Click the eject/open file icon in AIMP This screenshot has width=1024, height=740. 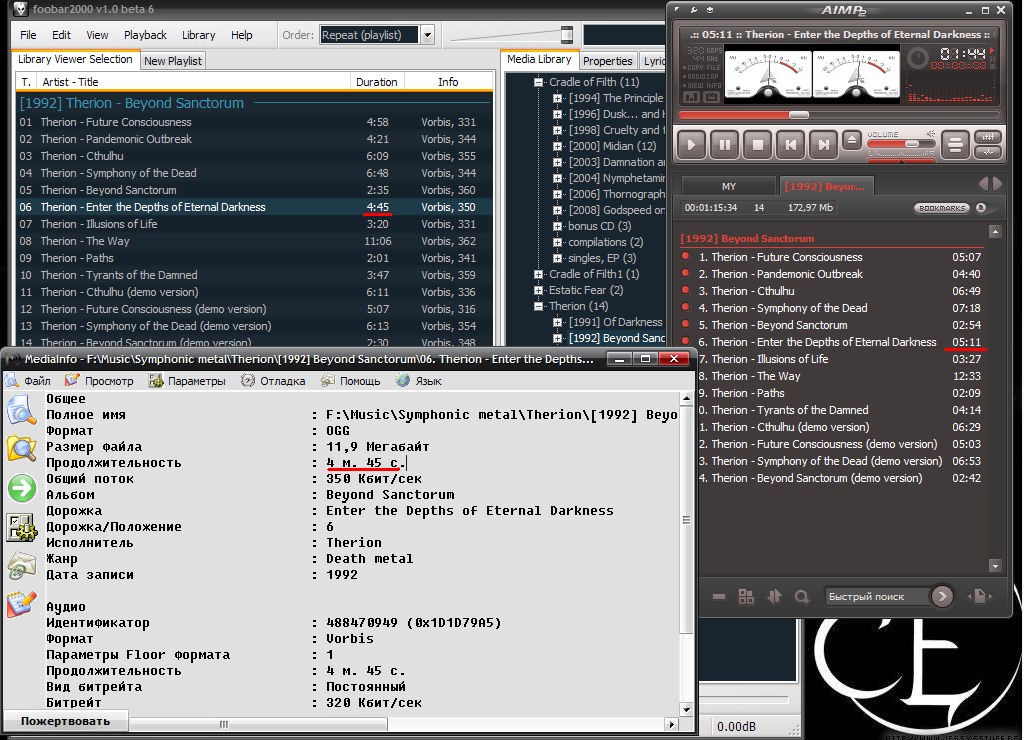(851, 139)
